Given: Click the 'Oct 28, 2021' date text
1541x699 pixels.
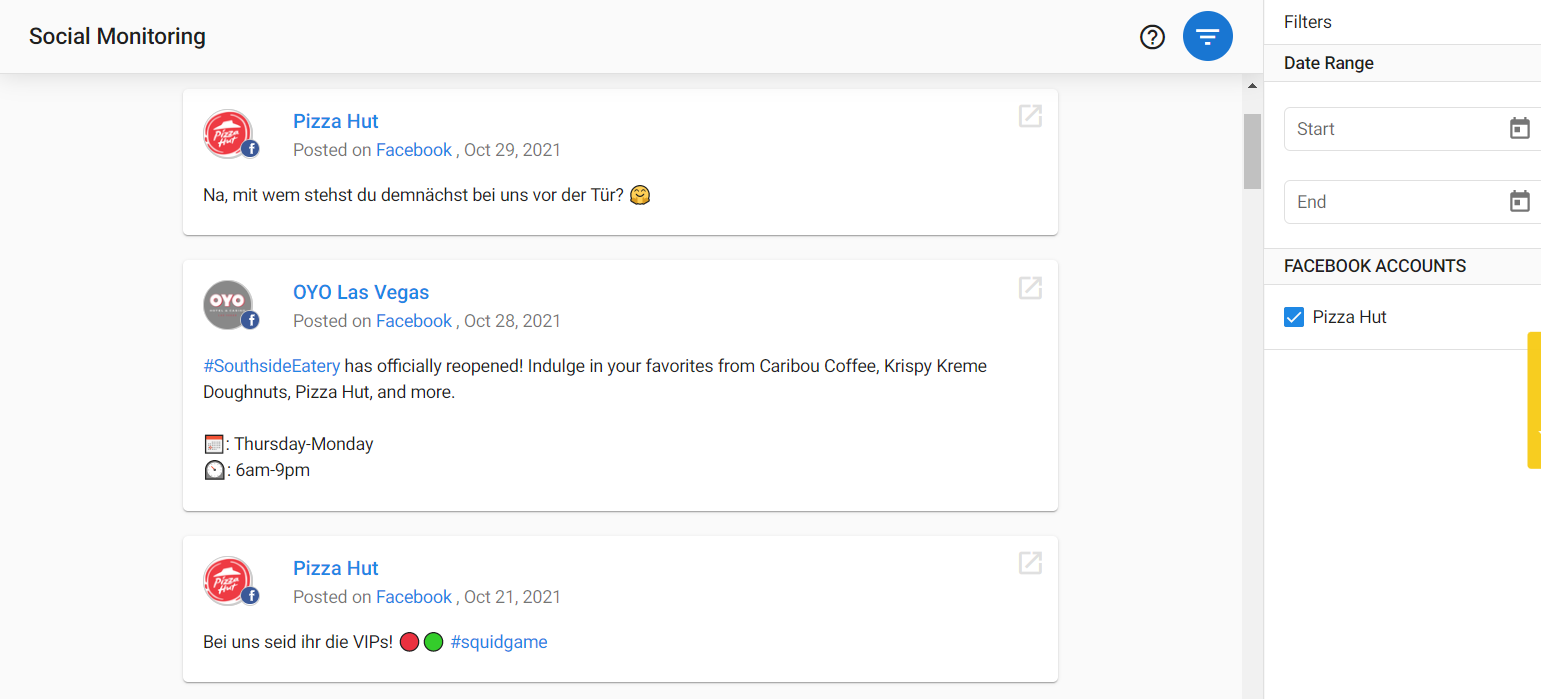Looking at the screenshot, I should (x=512, y=321).
